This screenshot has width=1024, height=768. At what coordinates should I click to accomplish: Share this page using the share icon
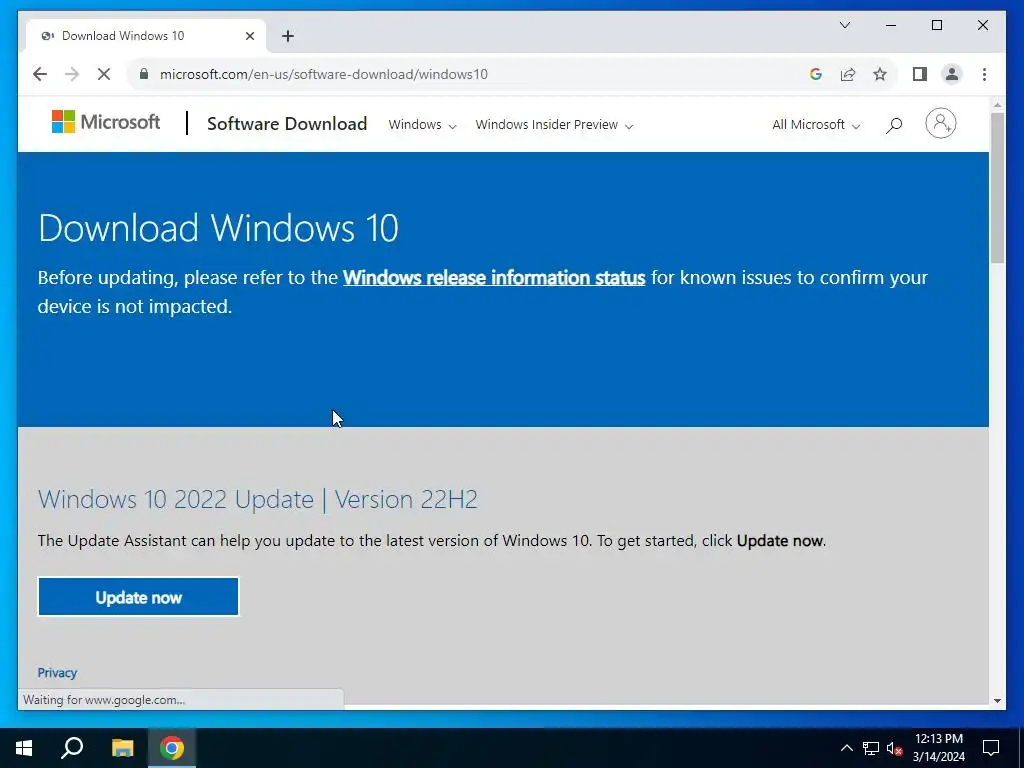pos(848,74)
